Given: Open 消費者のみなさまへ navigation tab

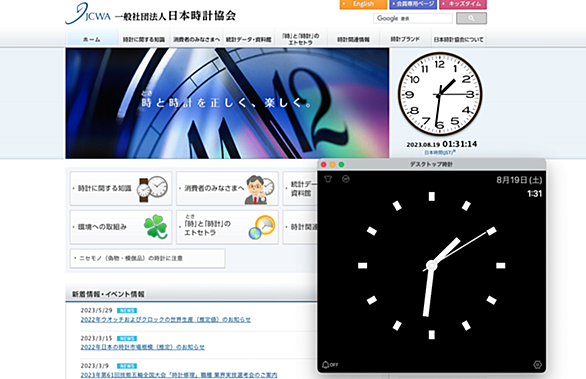Looking at the screenshot, I should click(x=196, y=39).
